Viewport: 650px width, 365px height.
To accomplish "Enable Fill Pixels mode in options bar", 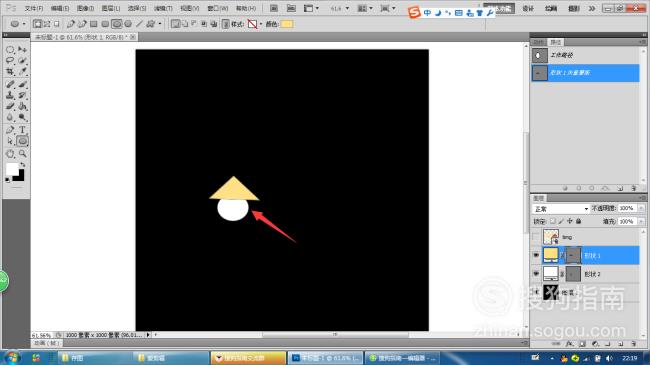I will tap(56, 24).
